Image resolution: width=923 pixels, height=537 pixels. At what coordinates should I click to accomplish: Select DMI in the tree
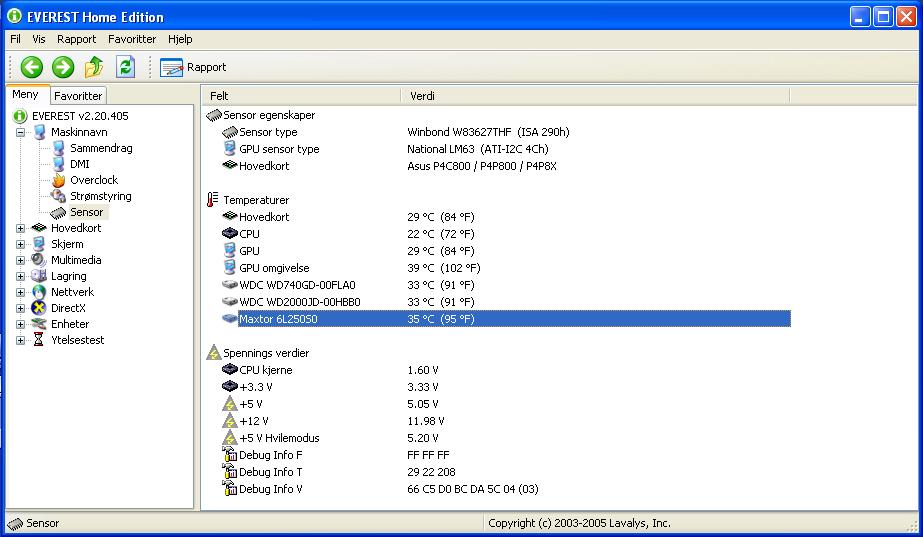pos(80,164)
